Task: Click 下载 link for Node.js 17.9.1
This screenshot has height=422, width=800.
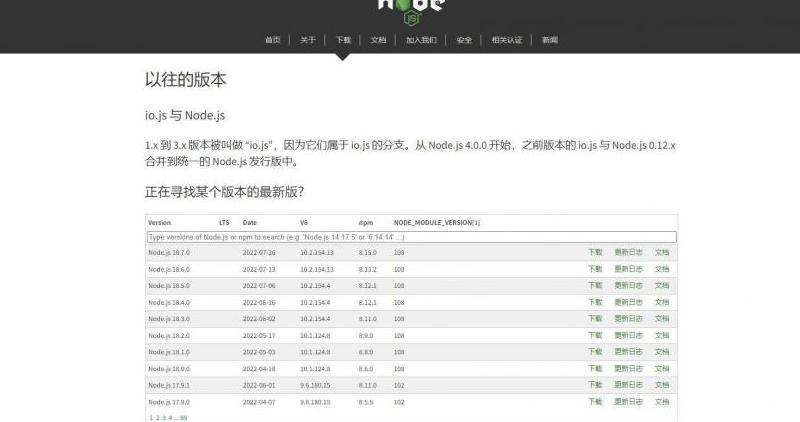Action: (x=595, y=385)
